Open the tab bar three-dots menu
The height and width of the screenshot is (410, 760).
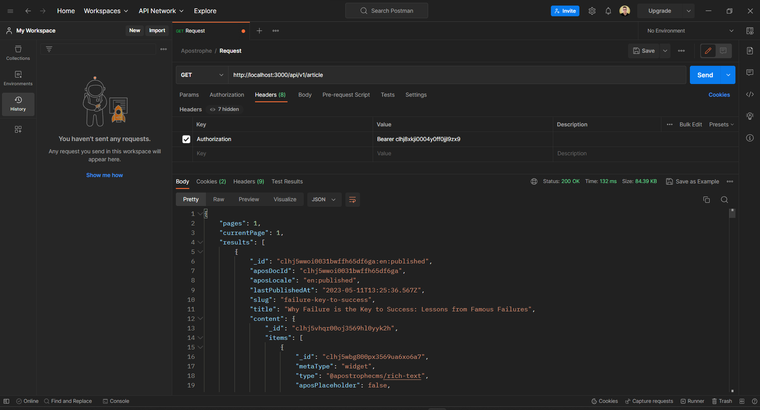pos(275,31)
